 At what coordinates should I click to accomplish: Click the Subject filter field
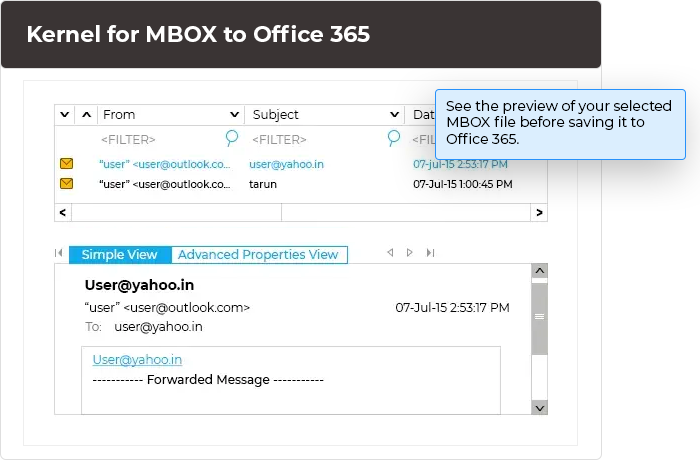pyautogui.click(x=279, y=140)
